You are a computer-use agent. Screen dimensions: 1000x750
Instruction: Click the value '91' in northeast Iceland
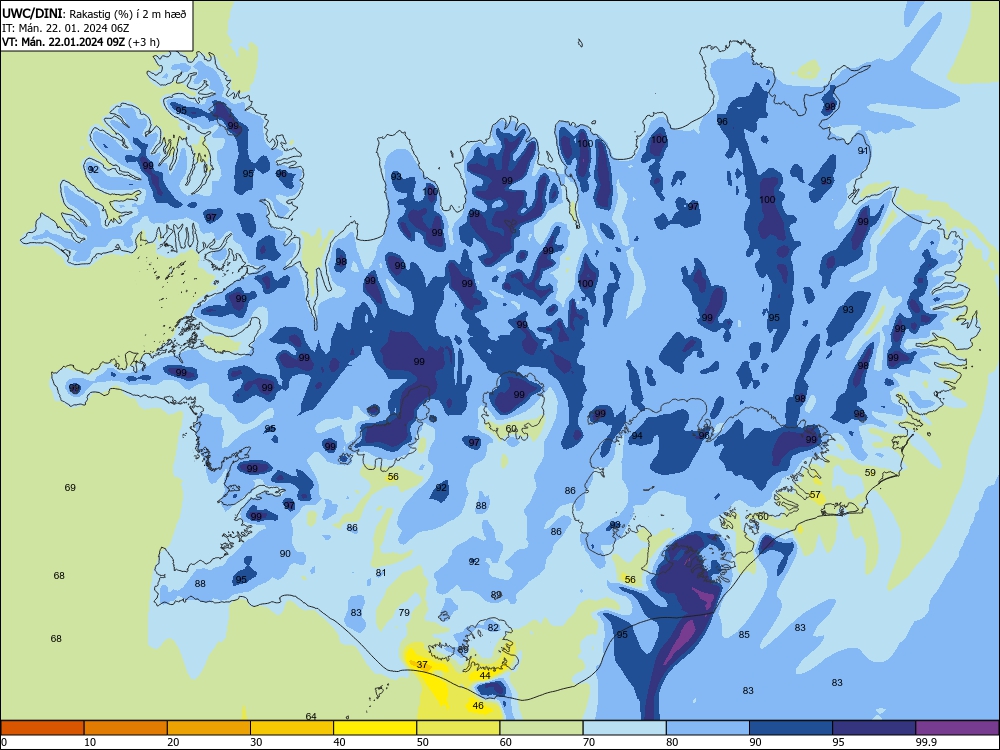[863, 151]
